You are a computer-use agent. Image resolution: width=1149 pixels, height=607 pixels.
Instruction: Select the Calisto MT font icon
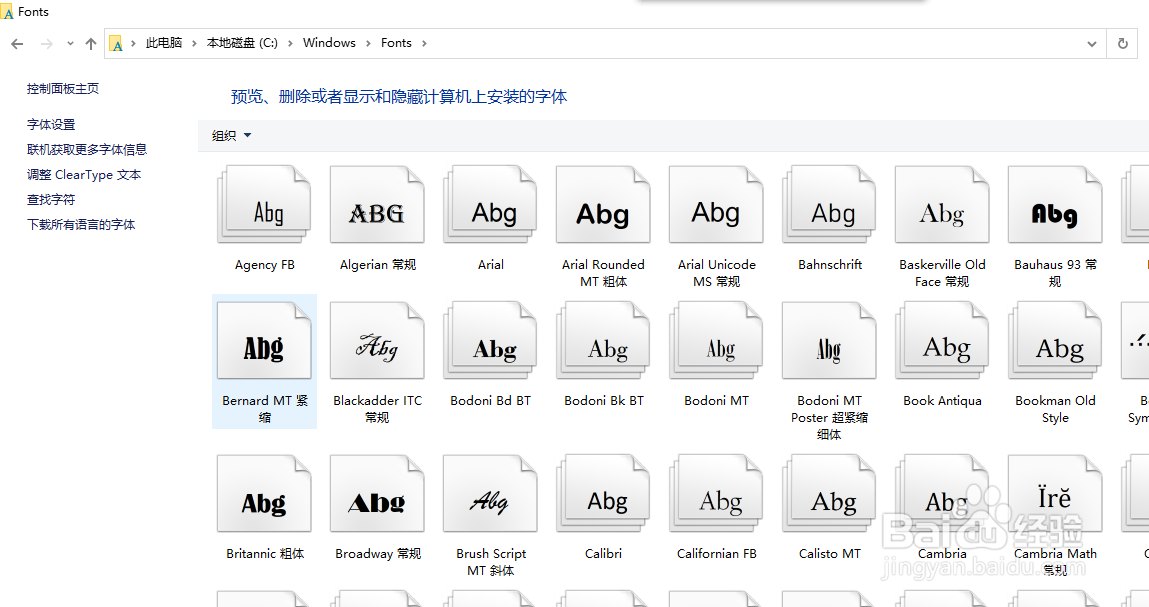pos(830,494)
